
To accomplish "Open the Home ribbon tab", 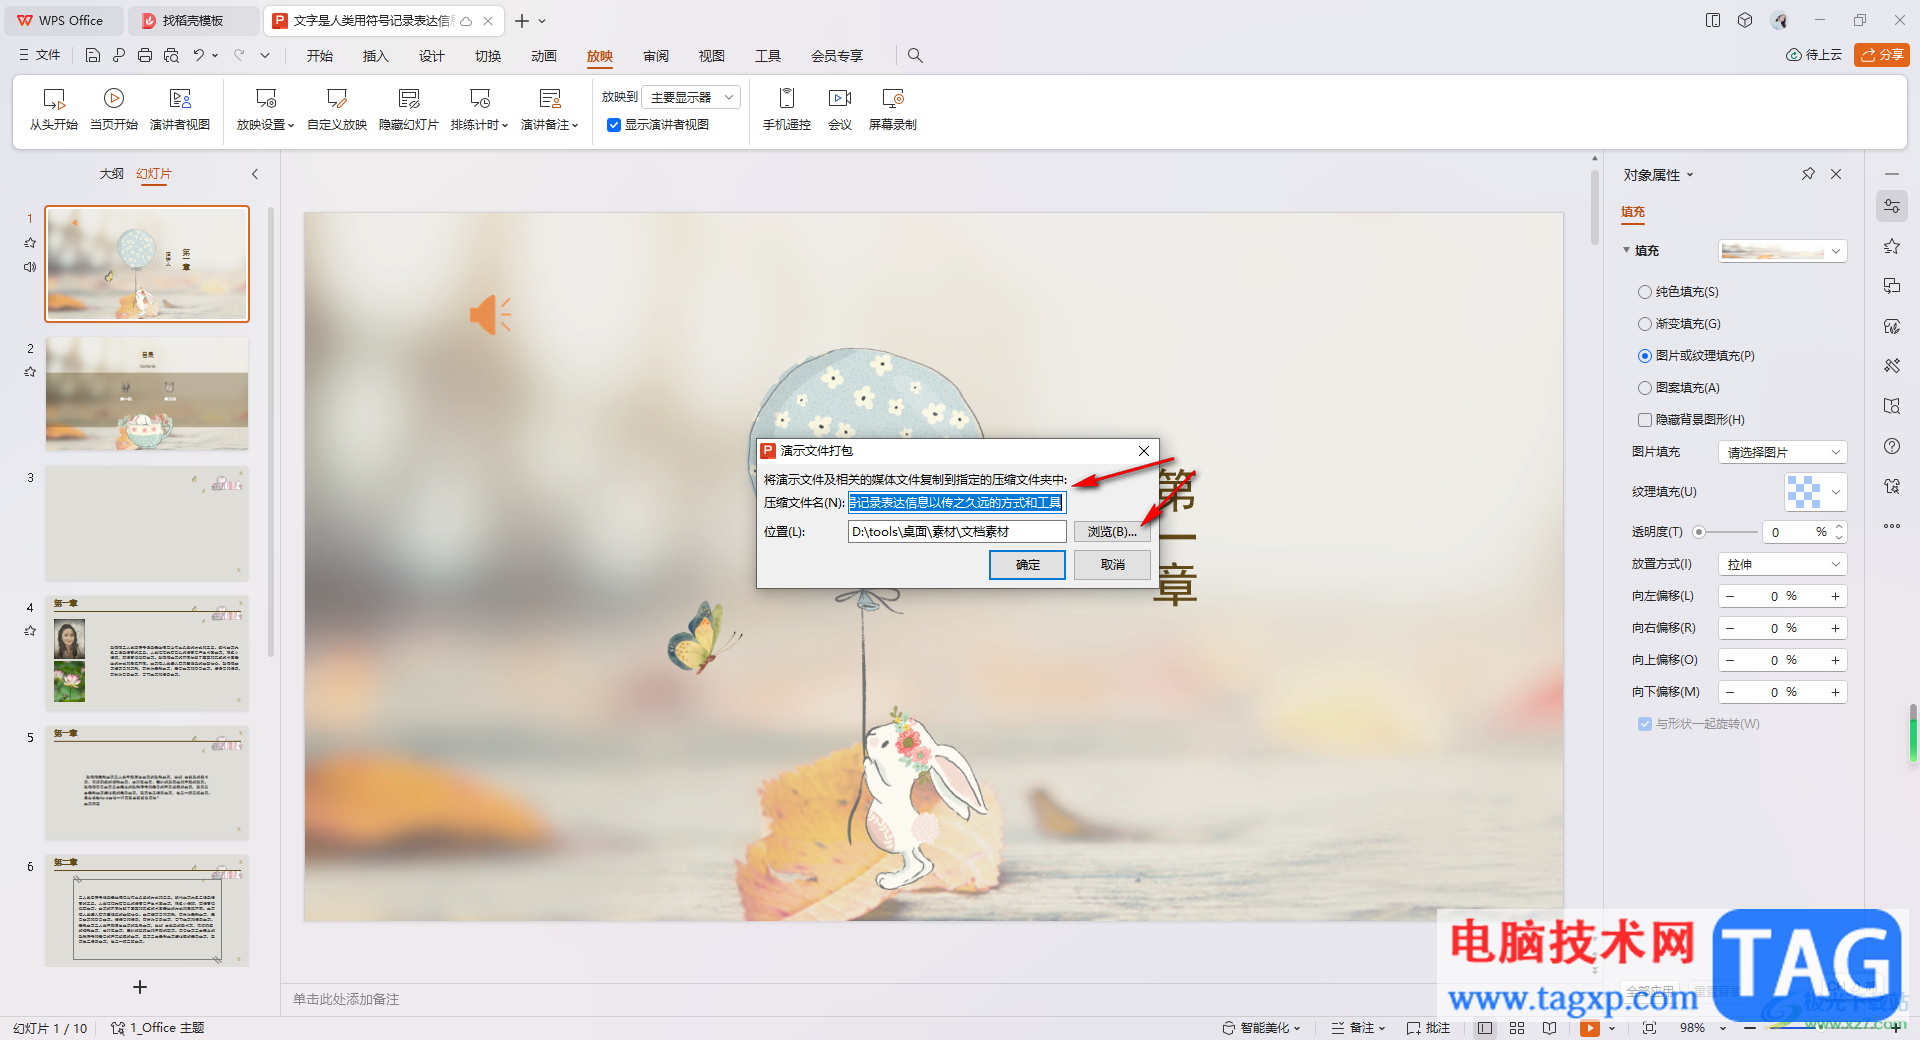I will point(320,56).
